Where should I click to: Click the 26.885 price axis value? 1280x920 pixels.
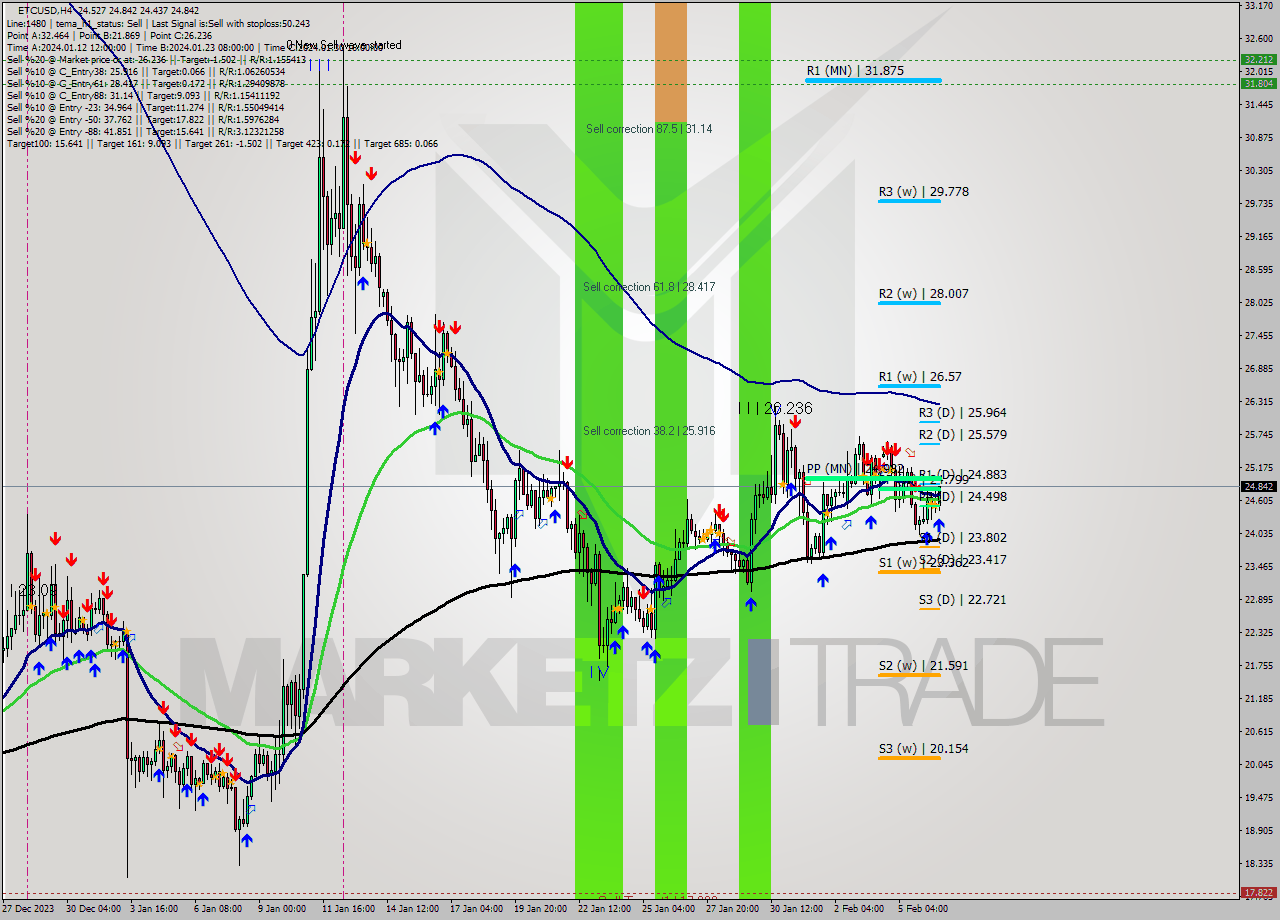(1259, 368)
